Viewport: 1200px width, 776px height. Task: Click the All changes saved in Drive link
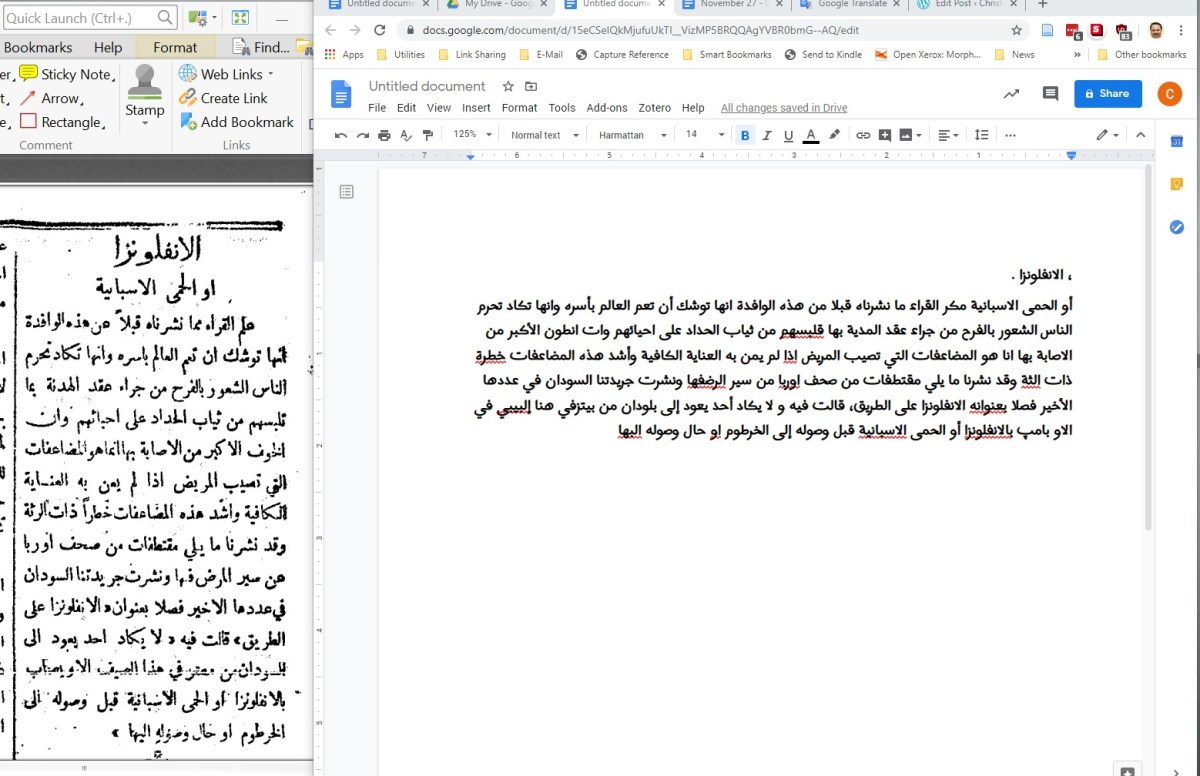pos(785,107)
